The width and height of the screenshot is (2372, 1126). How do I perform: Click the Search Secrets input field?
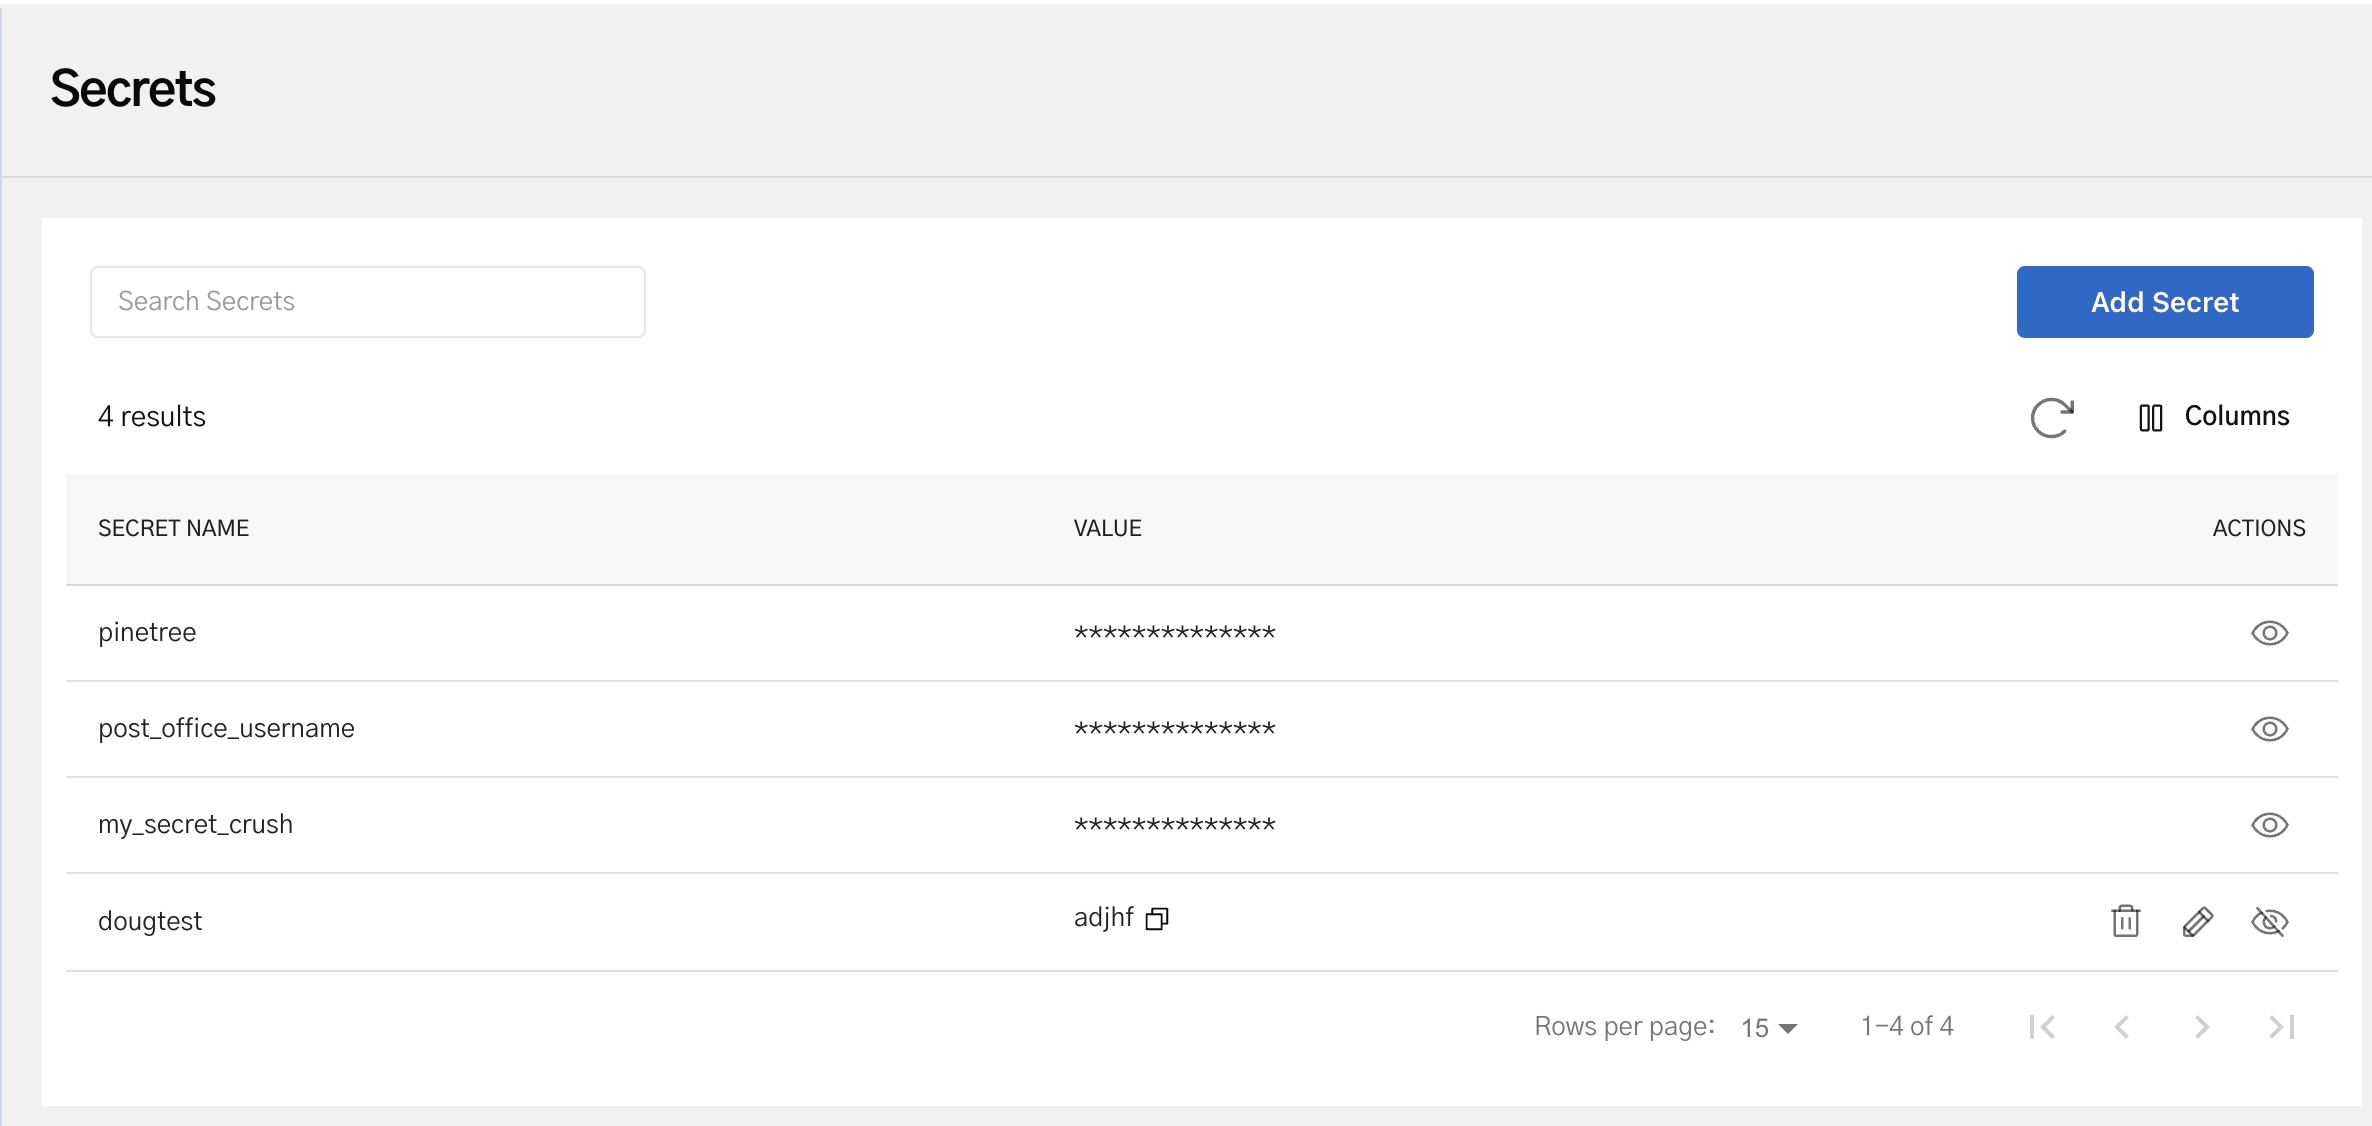(x=367, y=301)
